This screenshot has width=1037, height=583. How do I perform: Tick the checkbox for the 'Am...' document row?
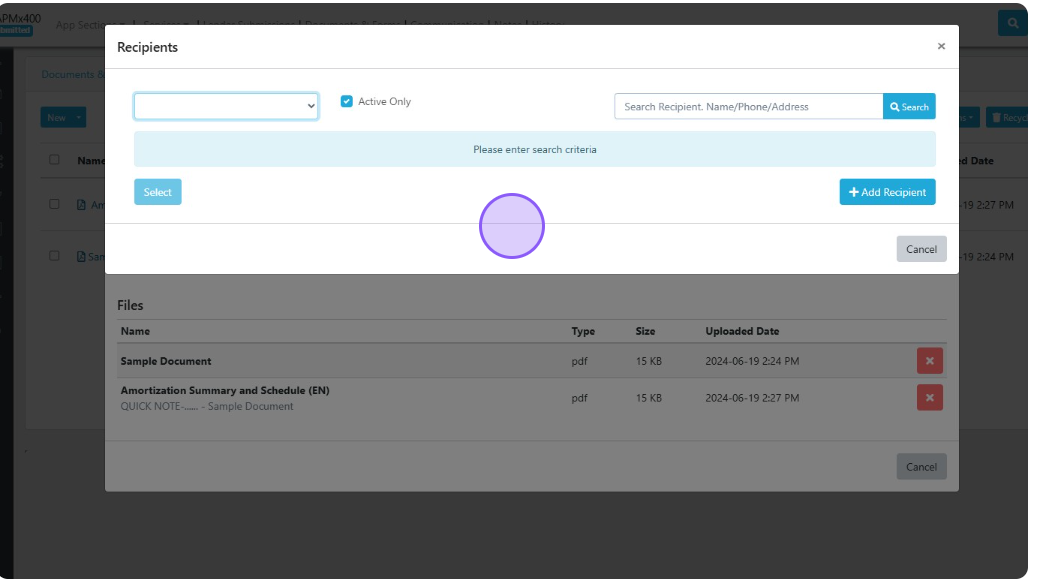54,204
